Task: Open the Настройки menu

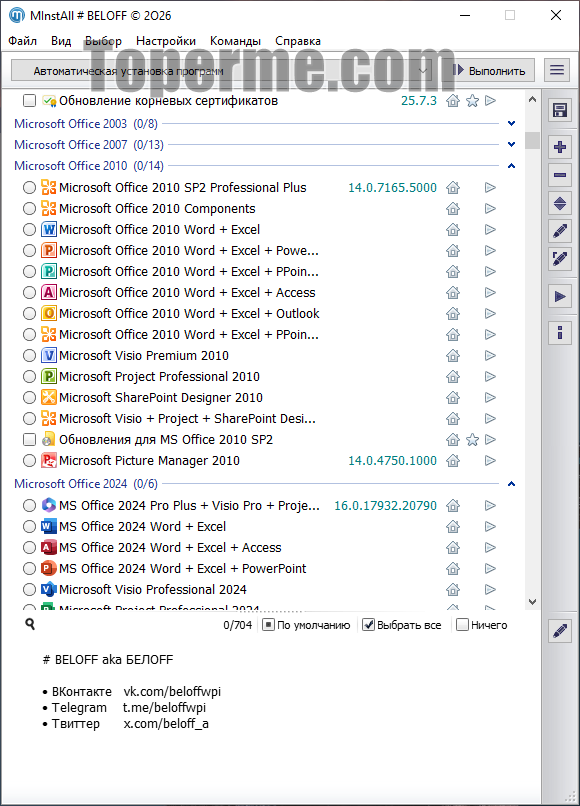Action: coord(166,41)
